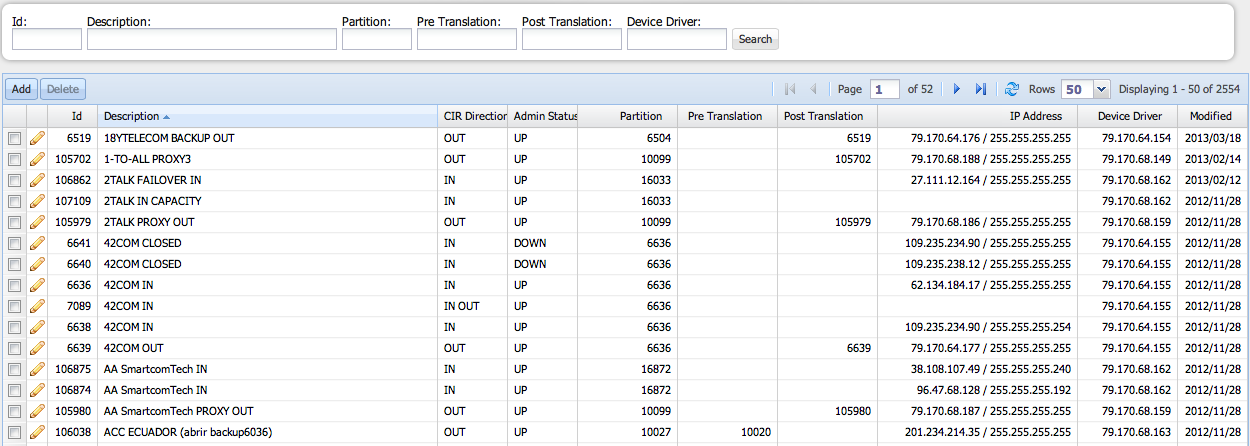
Task: Sort by IP Address column header
Action: click(977, 116)
